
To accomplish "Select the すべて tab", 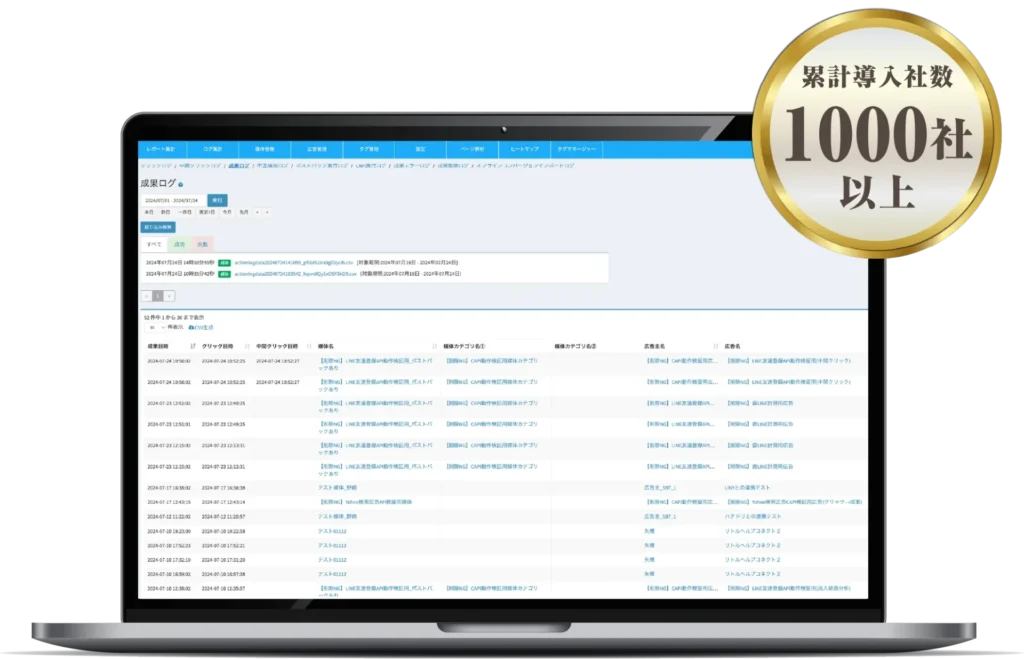I will click(154, 243).
